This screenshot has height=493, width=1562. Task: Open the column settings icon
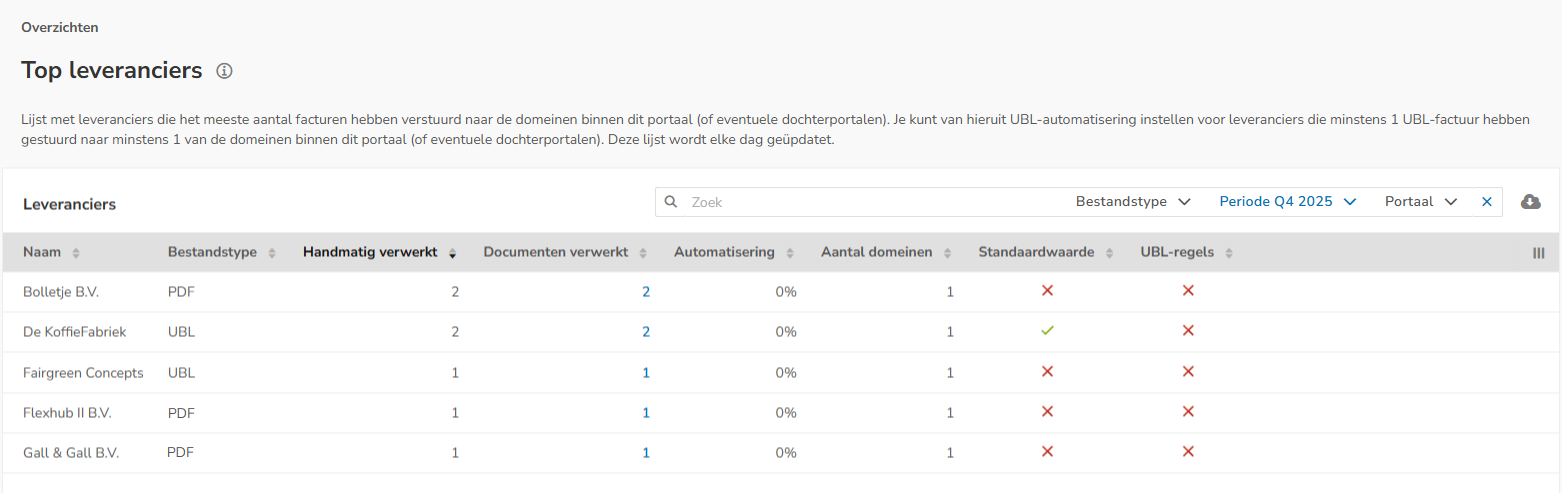(1539, 253)
